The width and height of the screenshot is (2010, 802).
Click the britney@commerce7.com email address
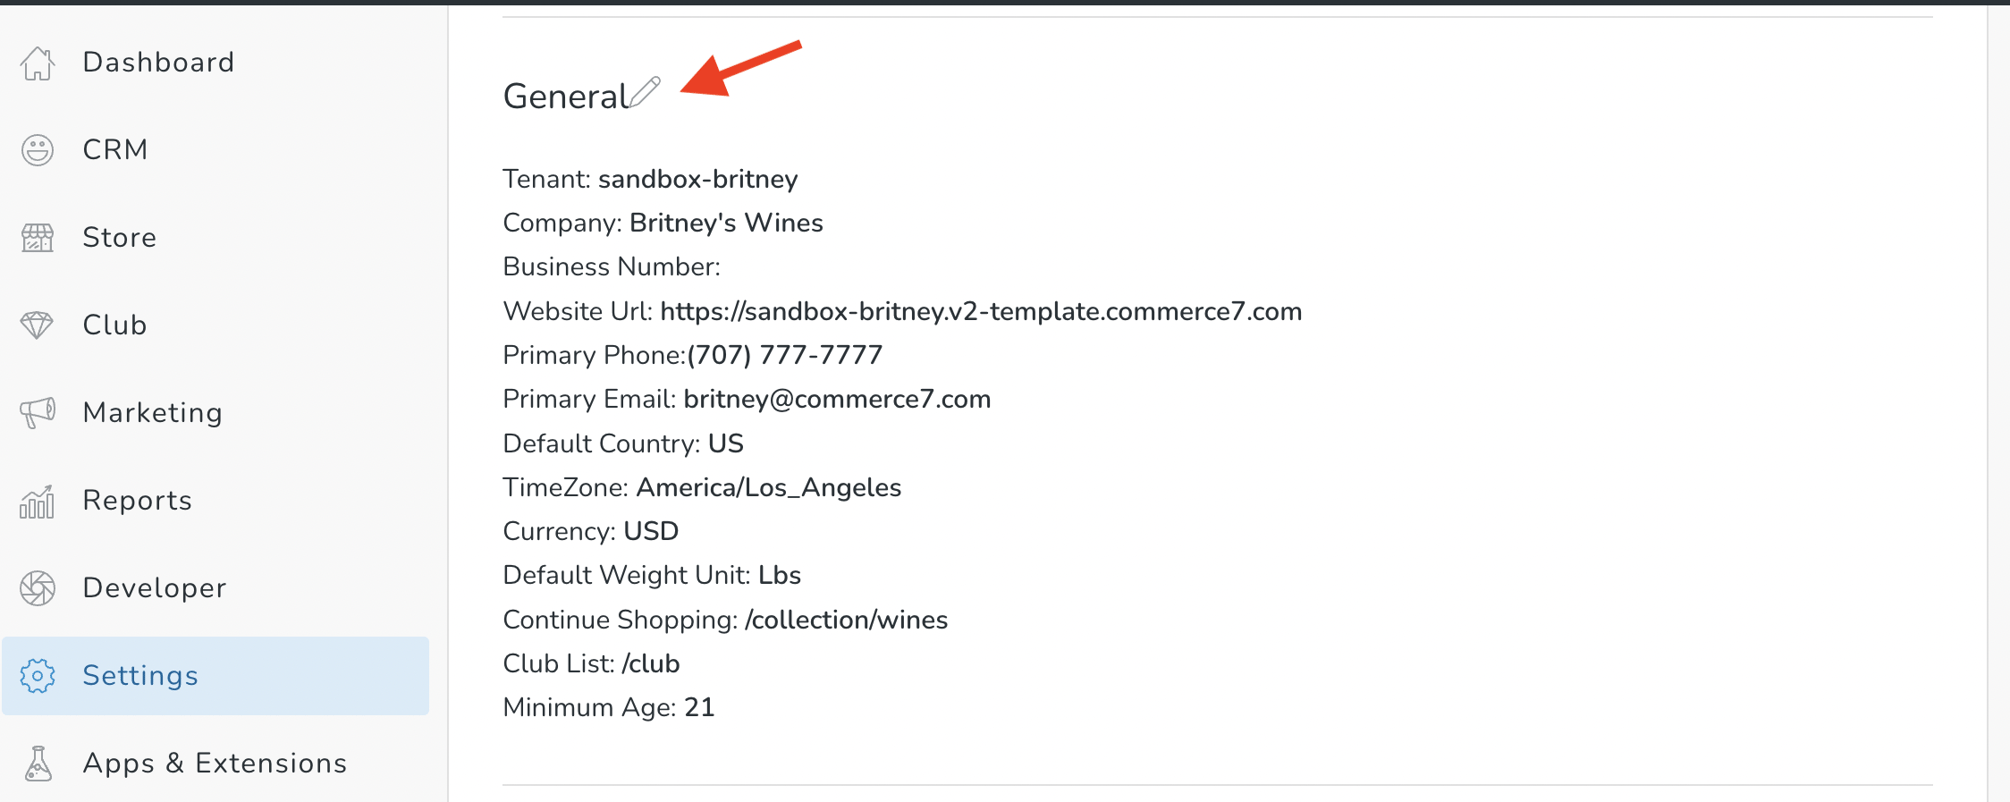click(837, 400)
